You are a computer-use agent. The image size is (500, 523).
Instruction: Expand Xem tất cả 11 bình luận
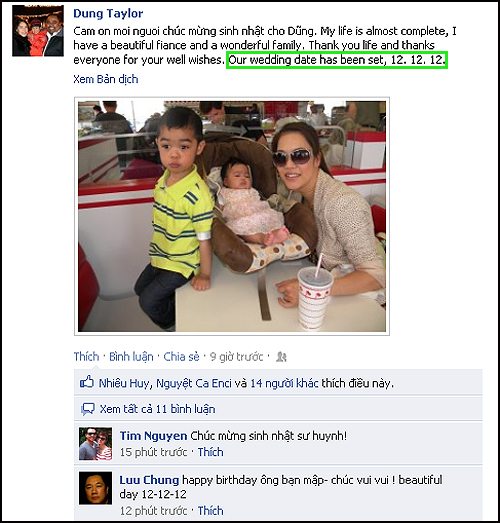pyautogui.click(x=157, y=409)
